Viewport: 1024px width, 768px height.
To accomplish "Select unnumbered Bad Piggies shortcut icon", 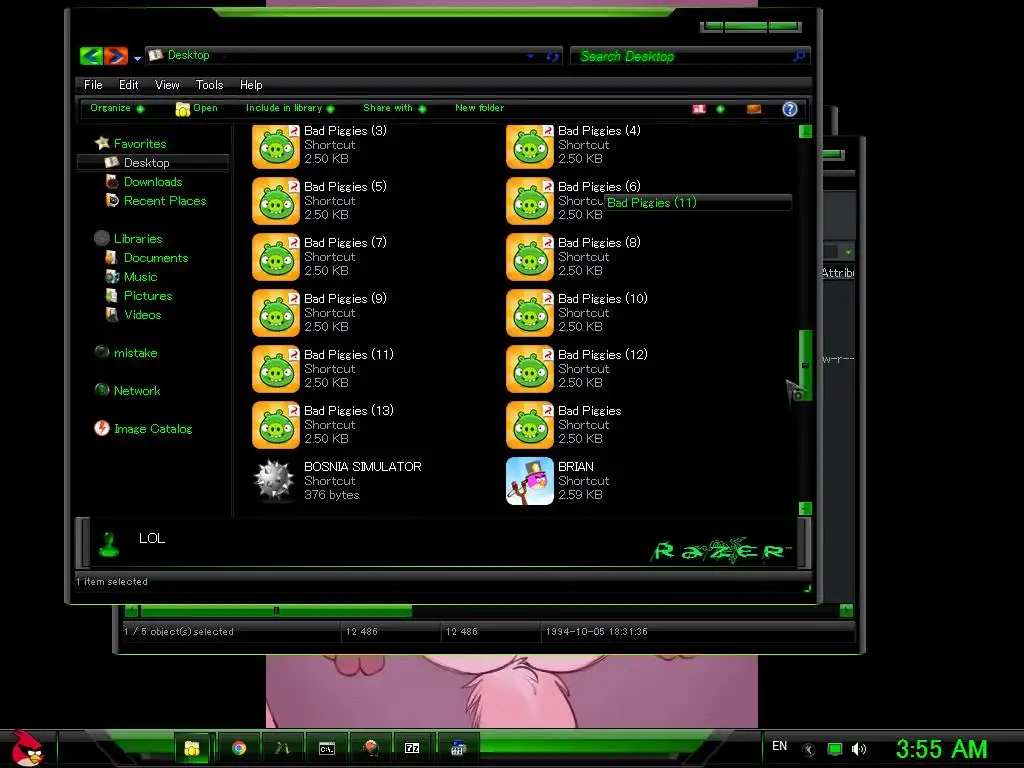I will [x=530, y=426].
